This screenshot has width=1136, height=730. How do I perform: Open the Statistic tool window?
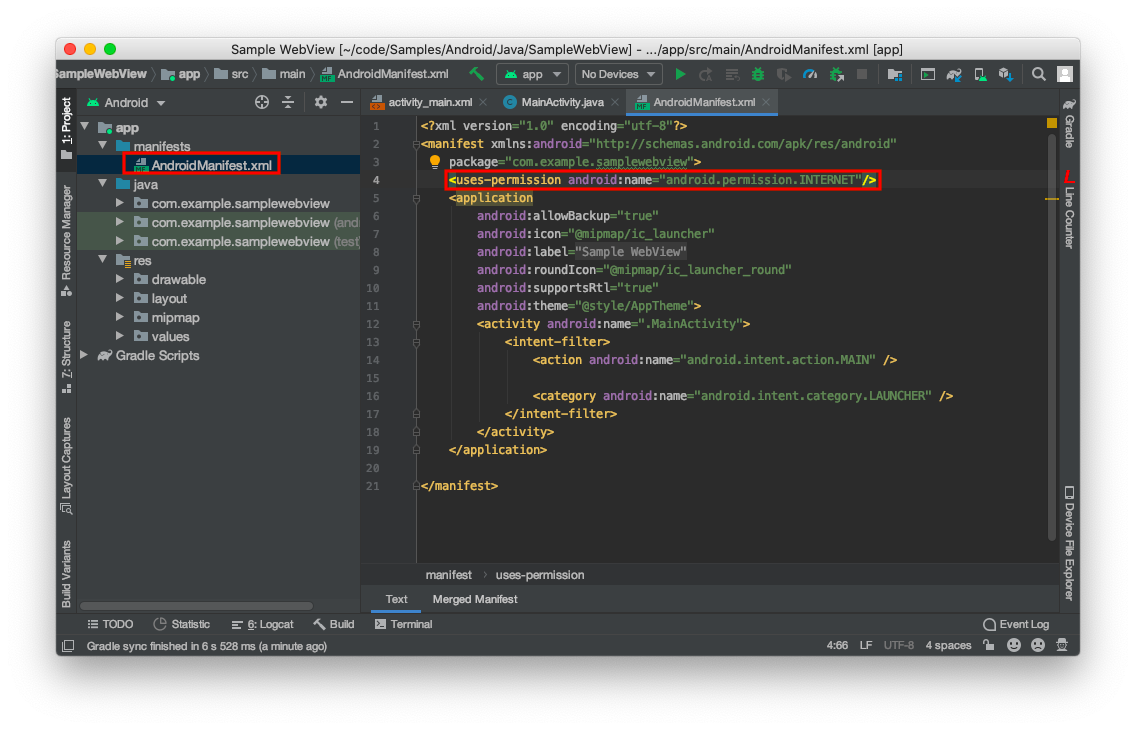(x=182, y=624)
